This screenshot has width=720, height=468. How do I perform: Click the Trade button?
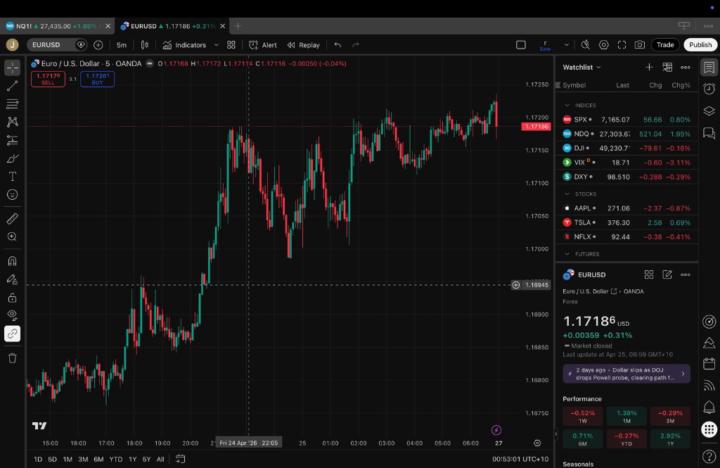[665, 45]
